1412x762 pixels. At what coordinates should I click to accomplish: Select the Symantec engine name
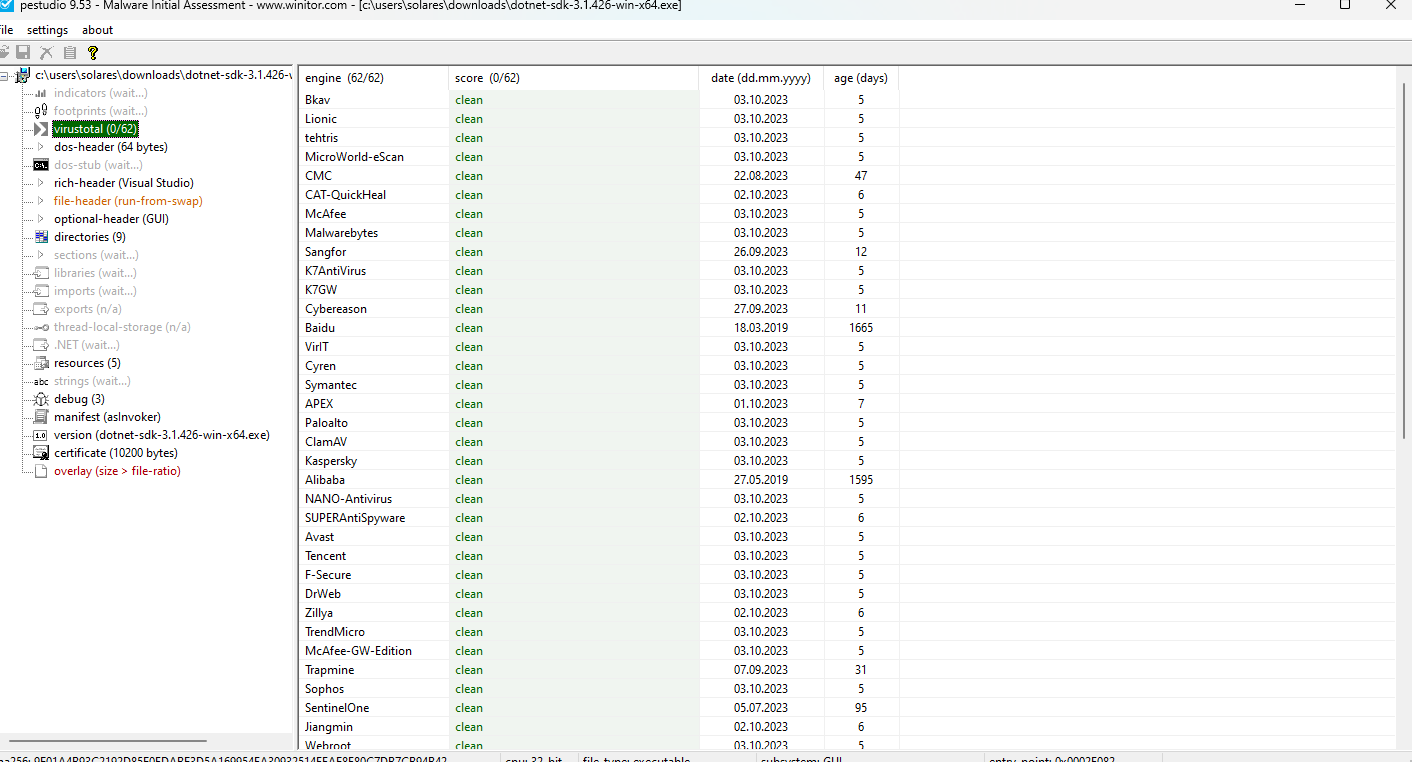(x=331, y=385)
